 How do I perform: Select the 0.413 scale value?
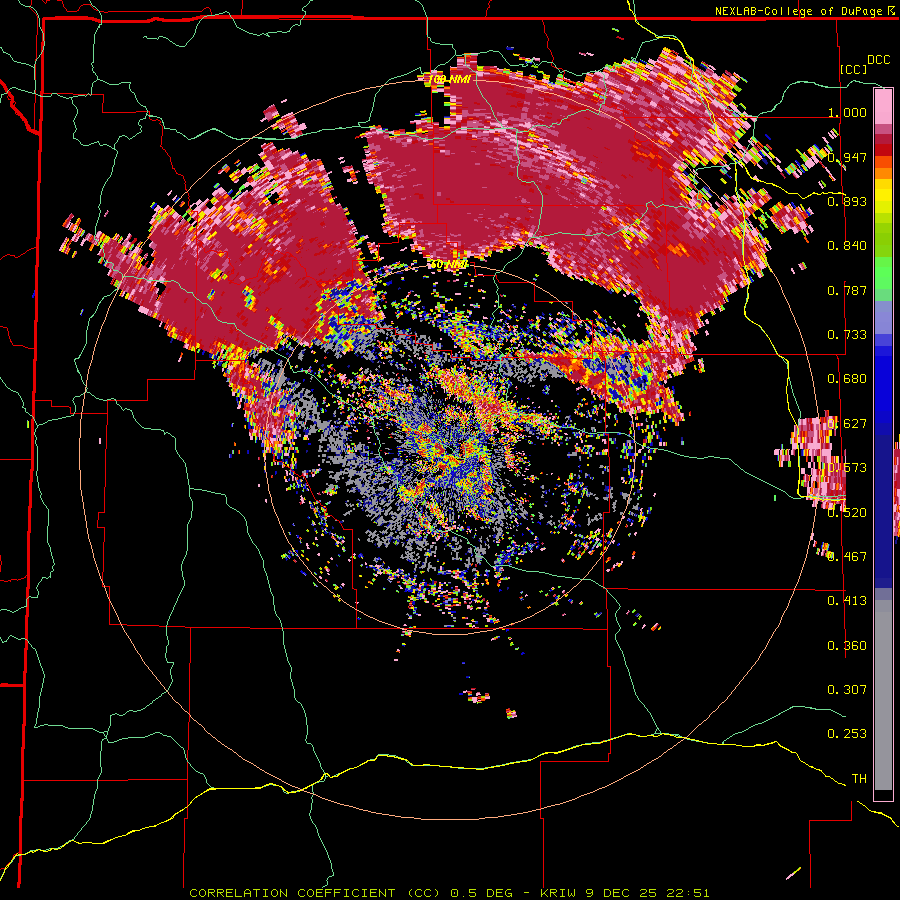[x=847, y=601]
